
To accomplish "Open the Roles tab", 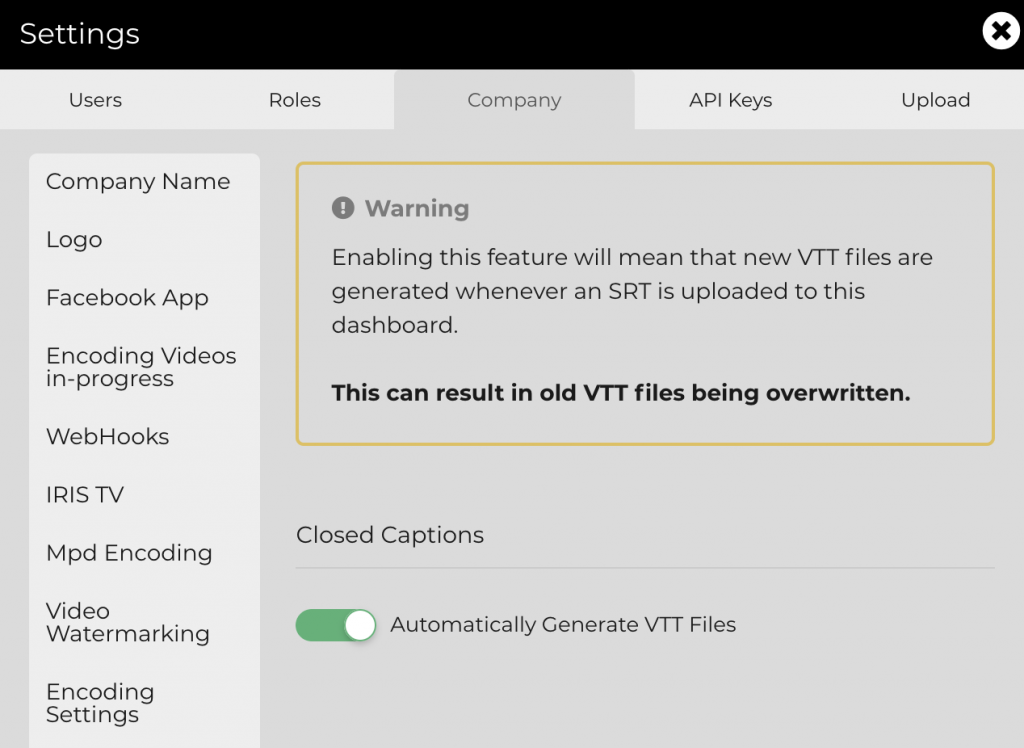I will 295,100.
